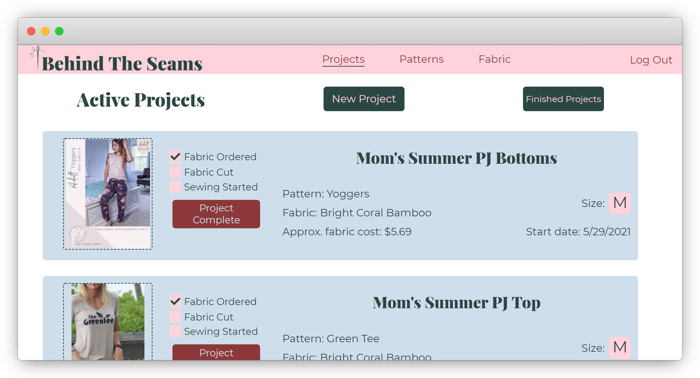The width and height of the screenshot is (700, 378).
Task: Open the Green Tee pattern thumbnail
Action: (x=108, y=321)
